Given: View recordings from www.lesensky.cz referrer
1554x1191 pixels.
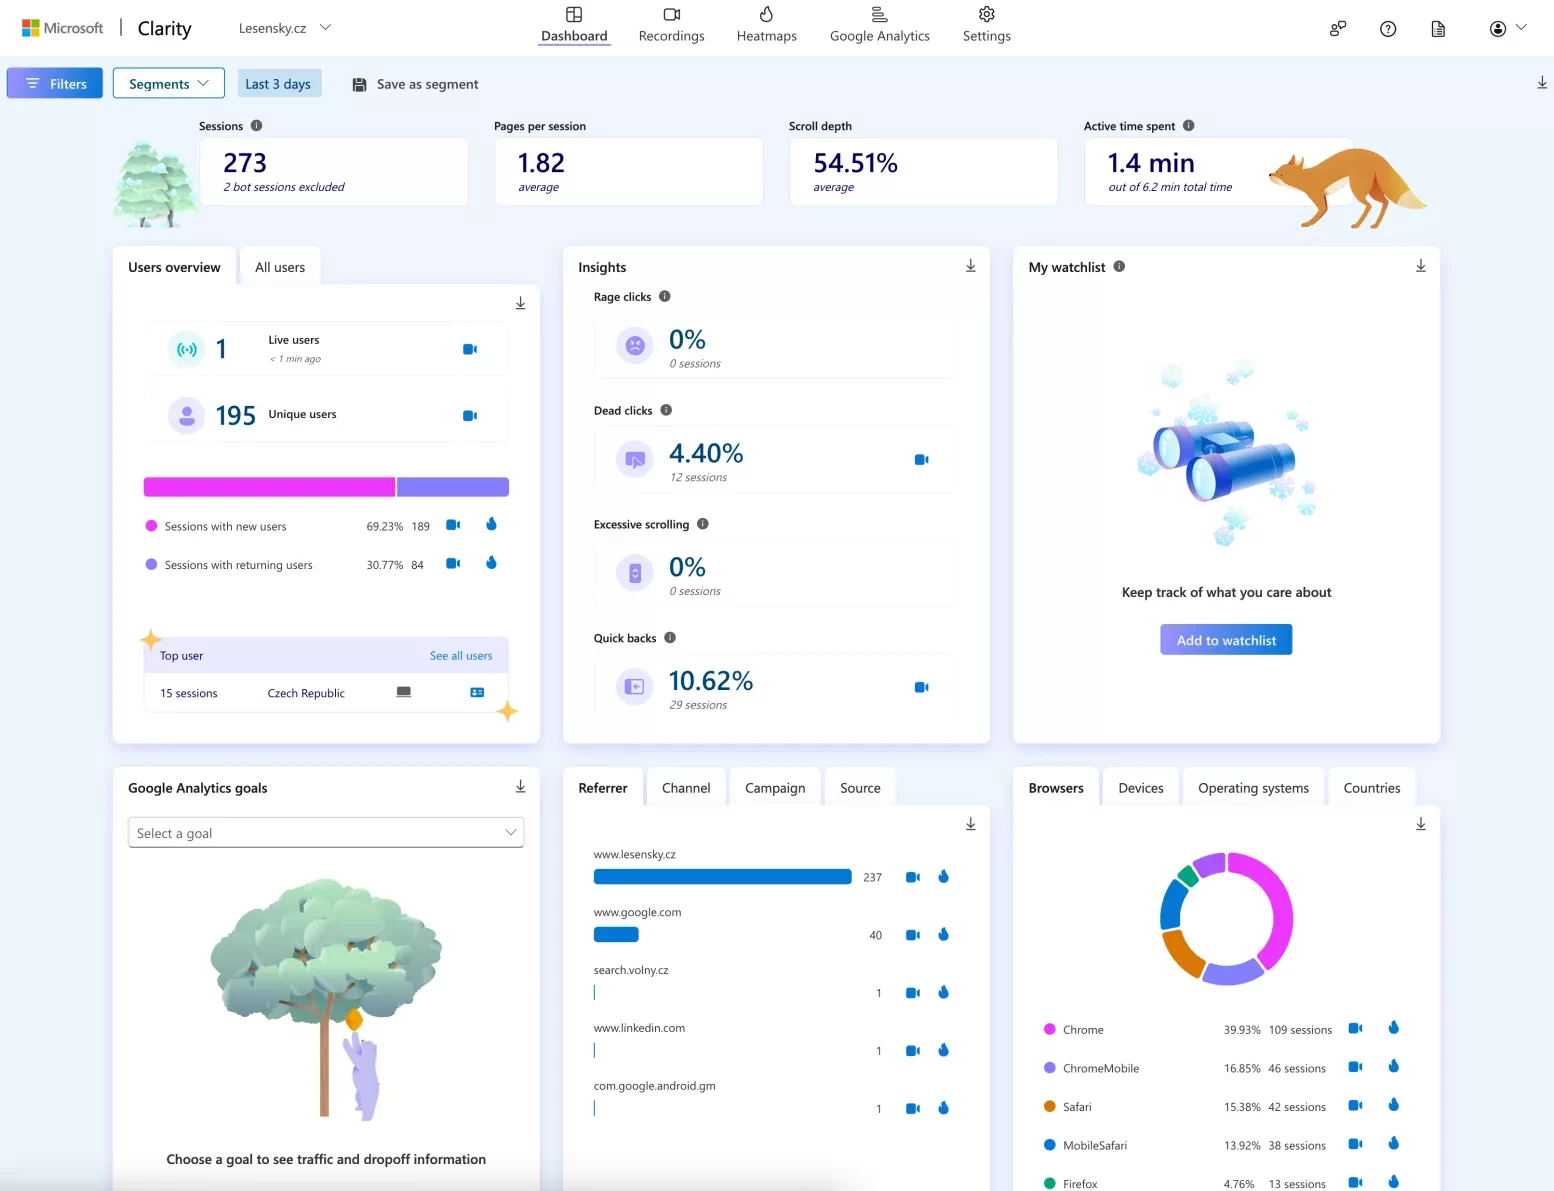Looking at the screenshot, I should (913, 877).
